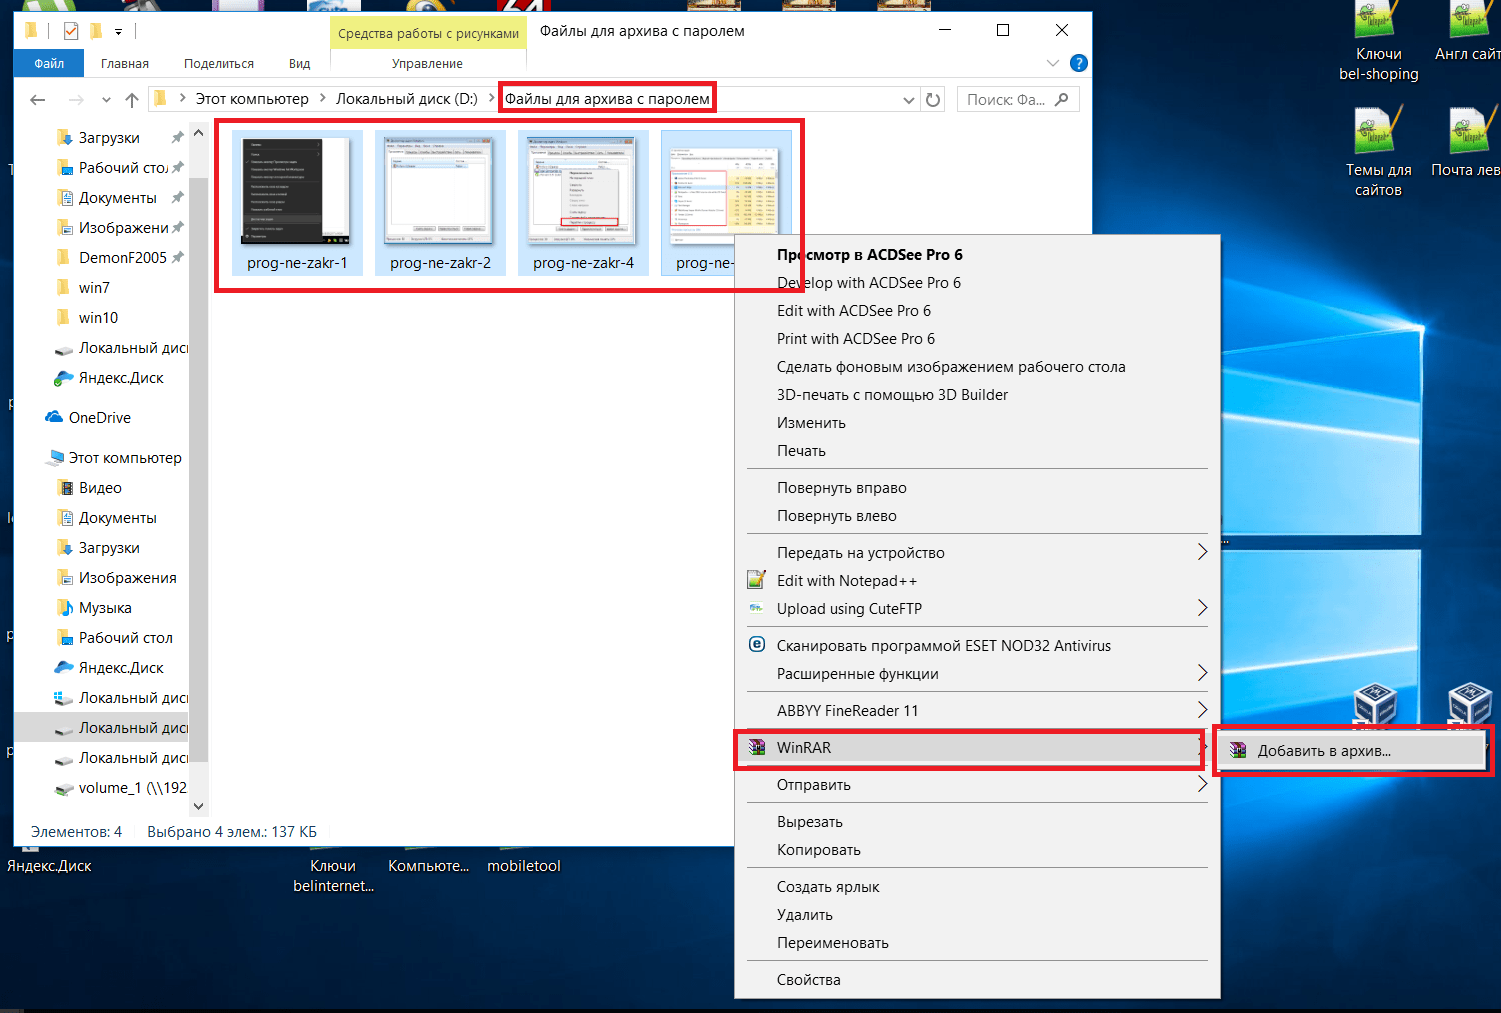This screenshot has width=1501, height=1013.
Task: Open the 'Темы для сайтов' desktop icon
Action: click(x=1378, y=150)
